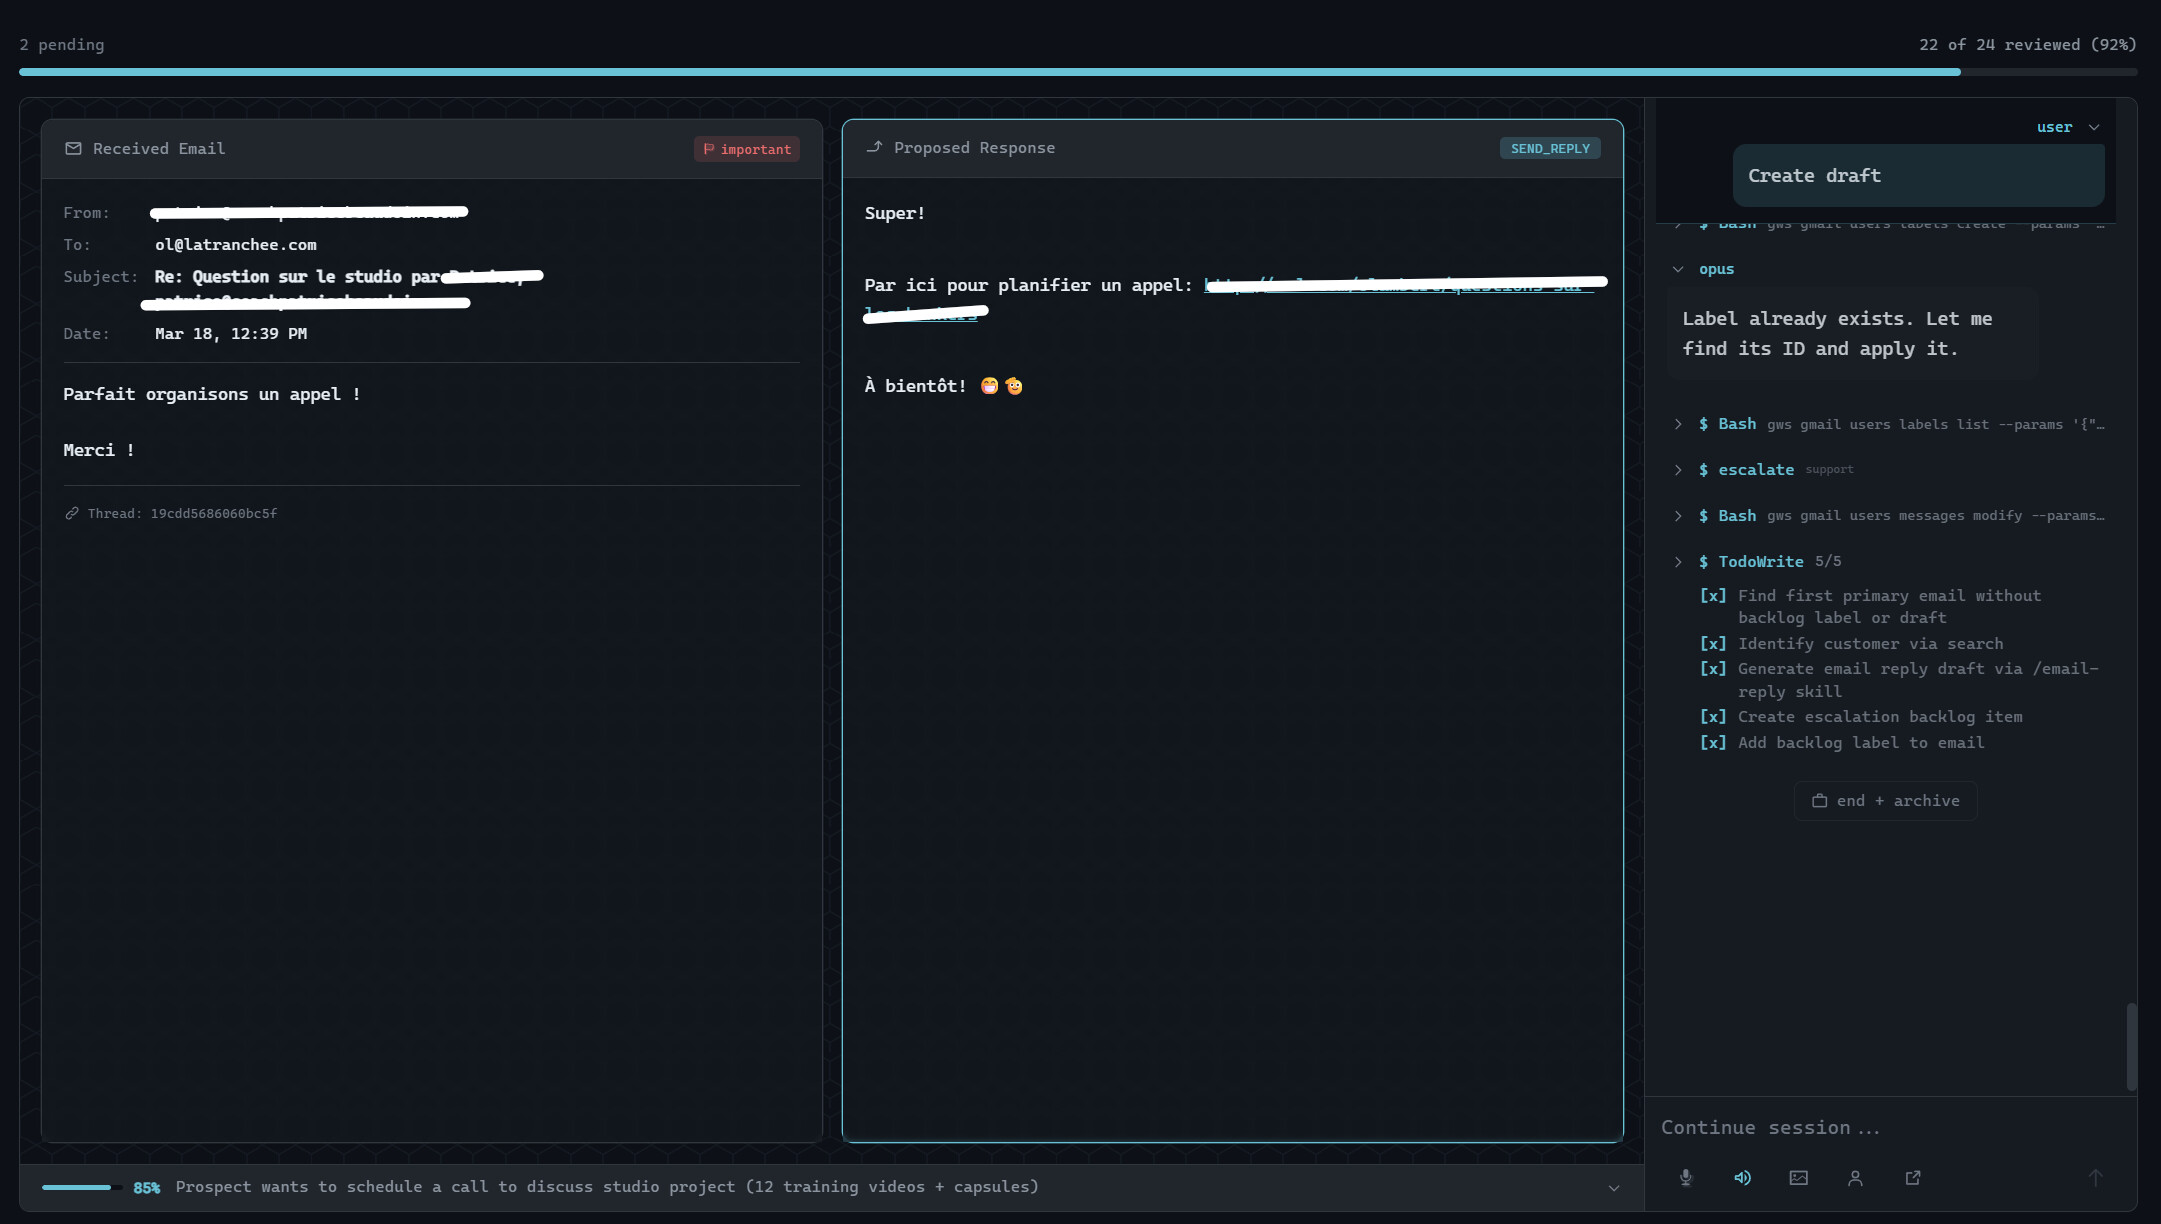The height and width of the screenshot is (1224, 2161).
Task: Open the call scheduling link
Action: point(1400,286)
